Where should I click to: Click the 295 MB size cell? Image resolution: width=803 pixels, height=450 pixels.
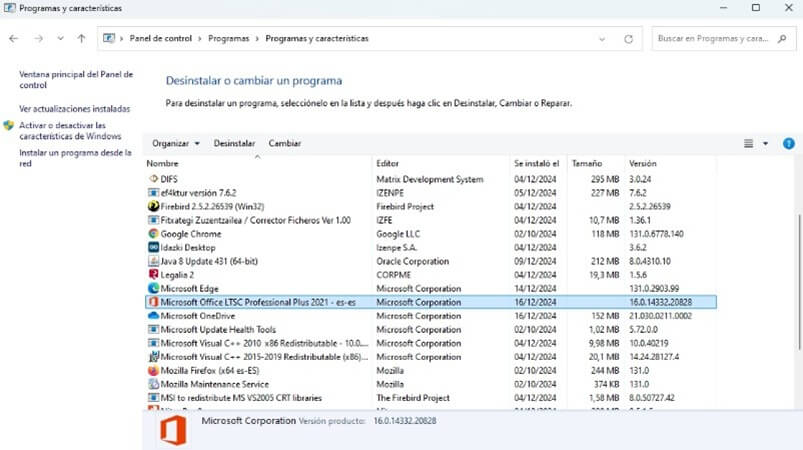(x=605, y=179)
